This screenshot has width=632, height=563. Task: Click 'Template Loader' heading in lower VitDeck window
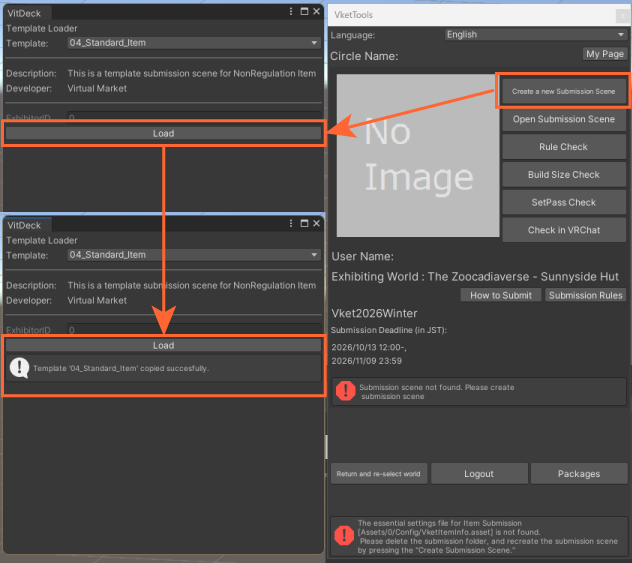point(42,241)
